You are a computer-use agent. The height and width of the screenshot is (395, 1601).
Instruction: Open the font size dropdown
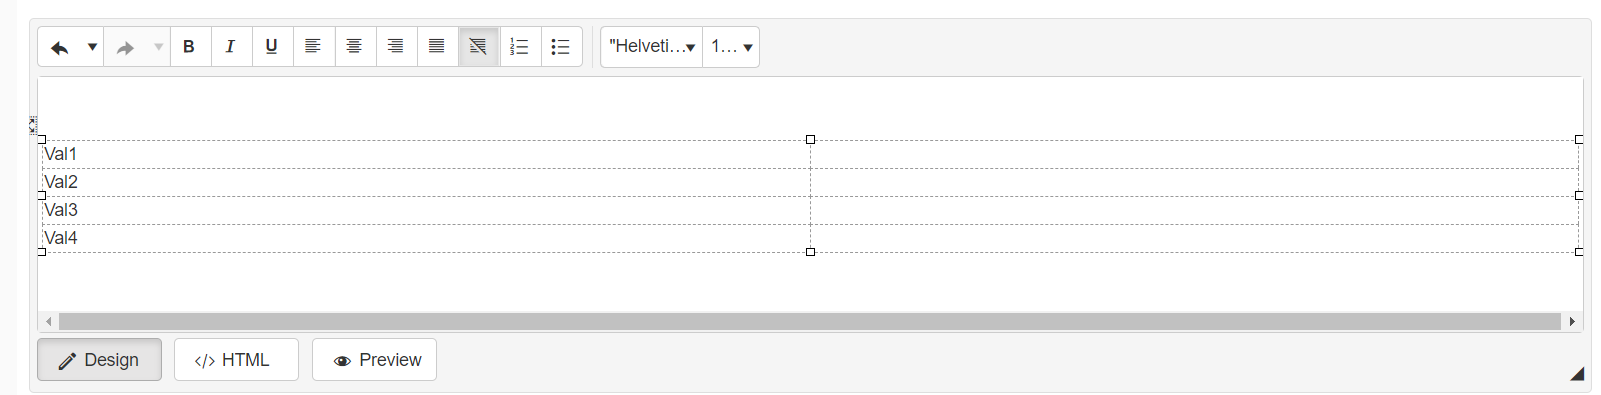[731, 47]
